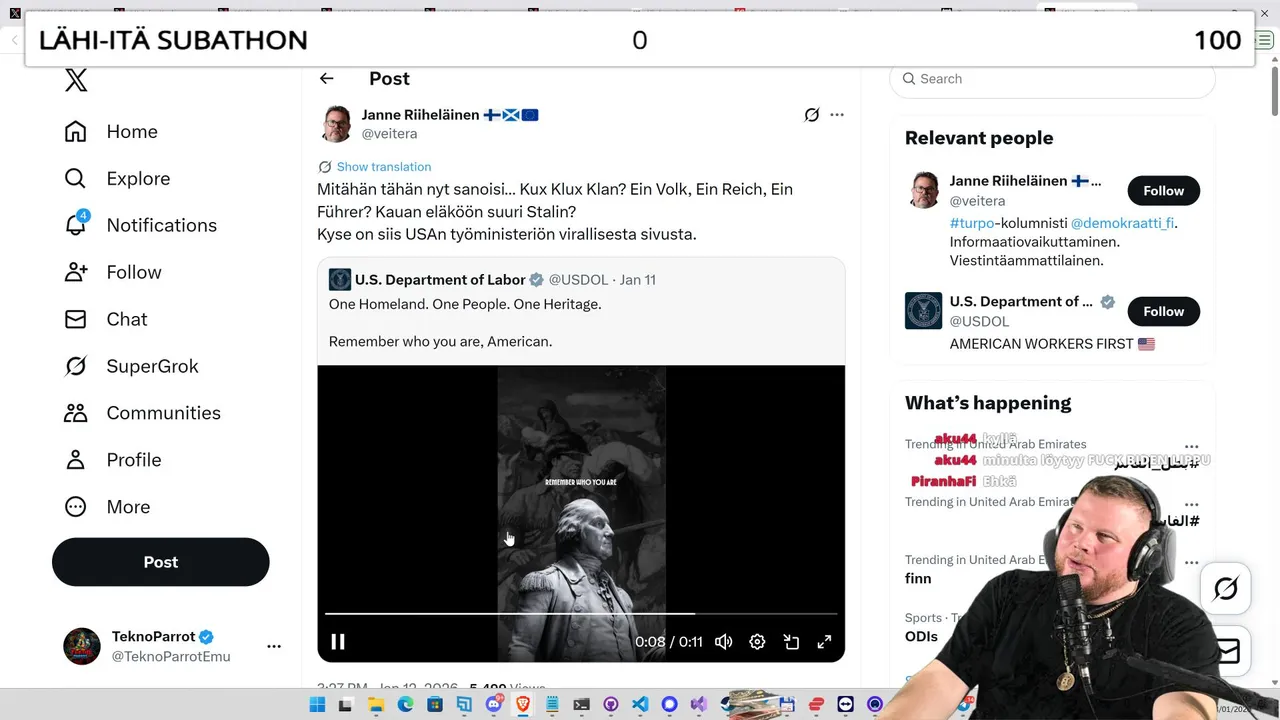Open the Explore magnifier icon
Screen dimensions: 1280x720
point(75,179)
